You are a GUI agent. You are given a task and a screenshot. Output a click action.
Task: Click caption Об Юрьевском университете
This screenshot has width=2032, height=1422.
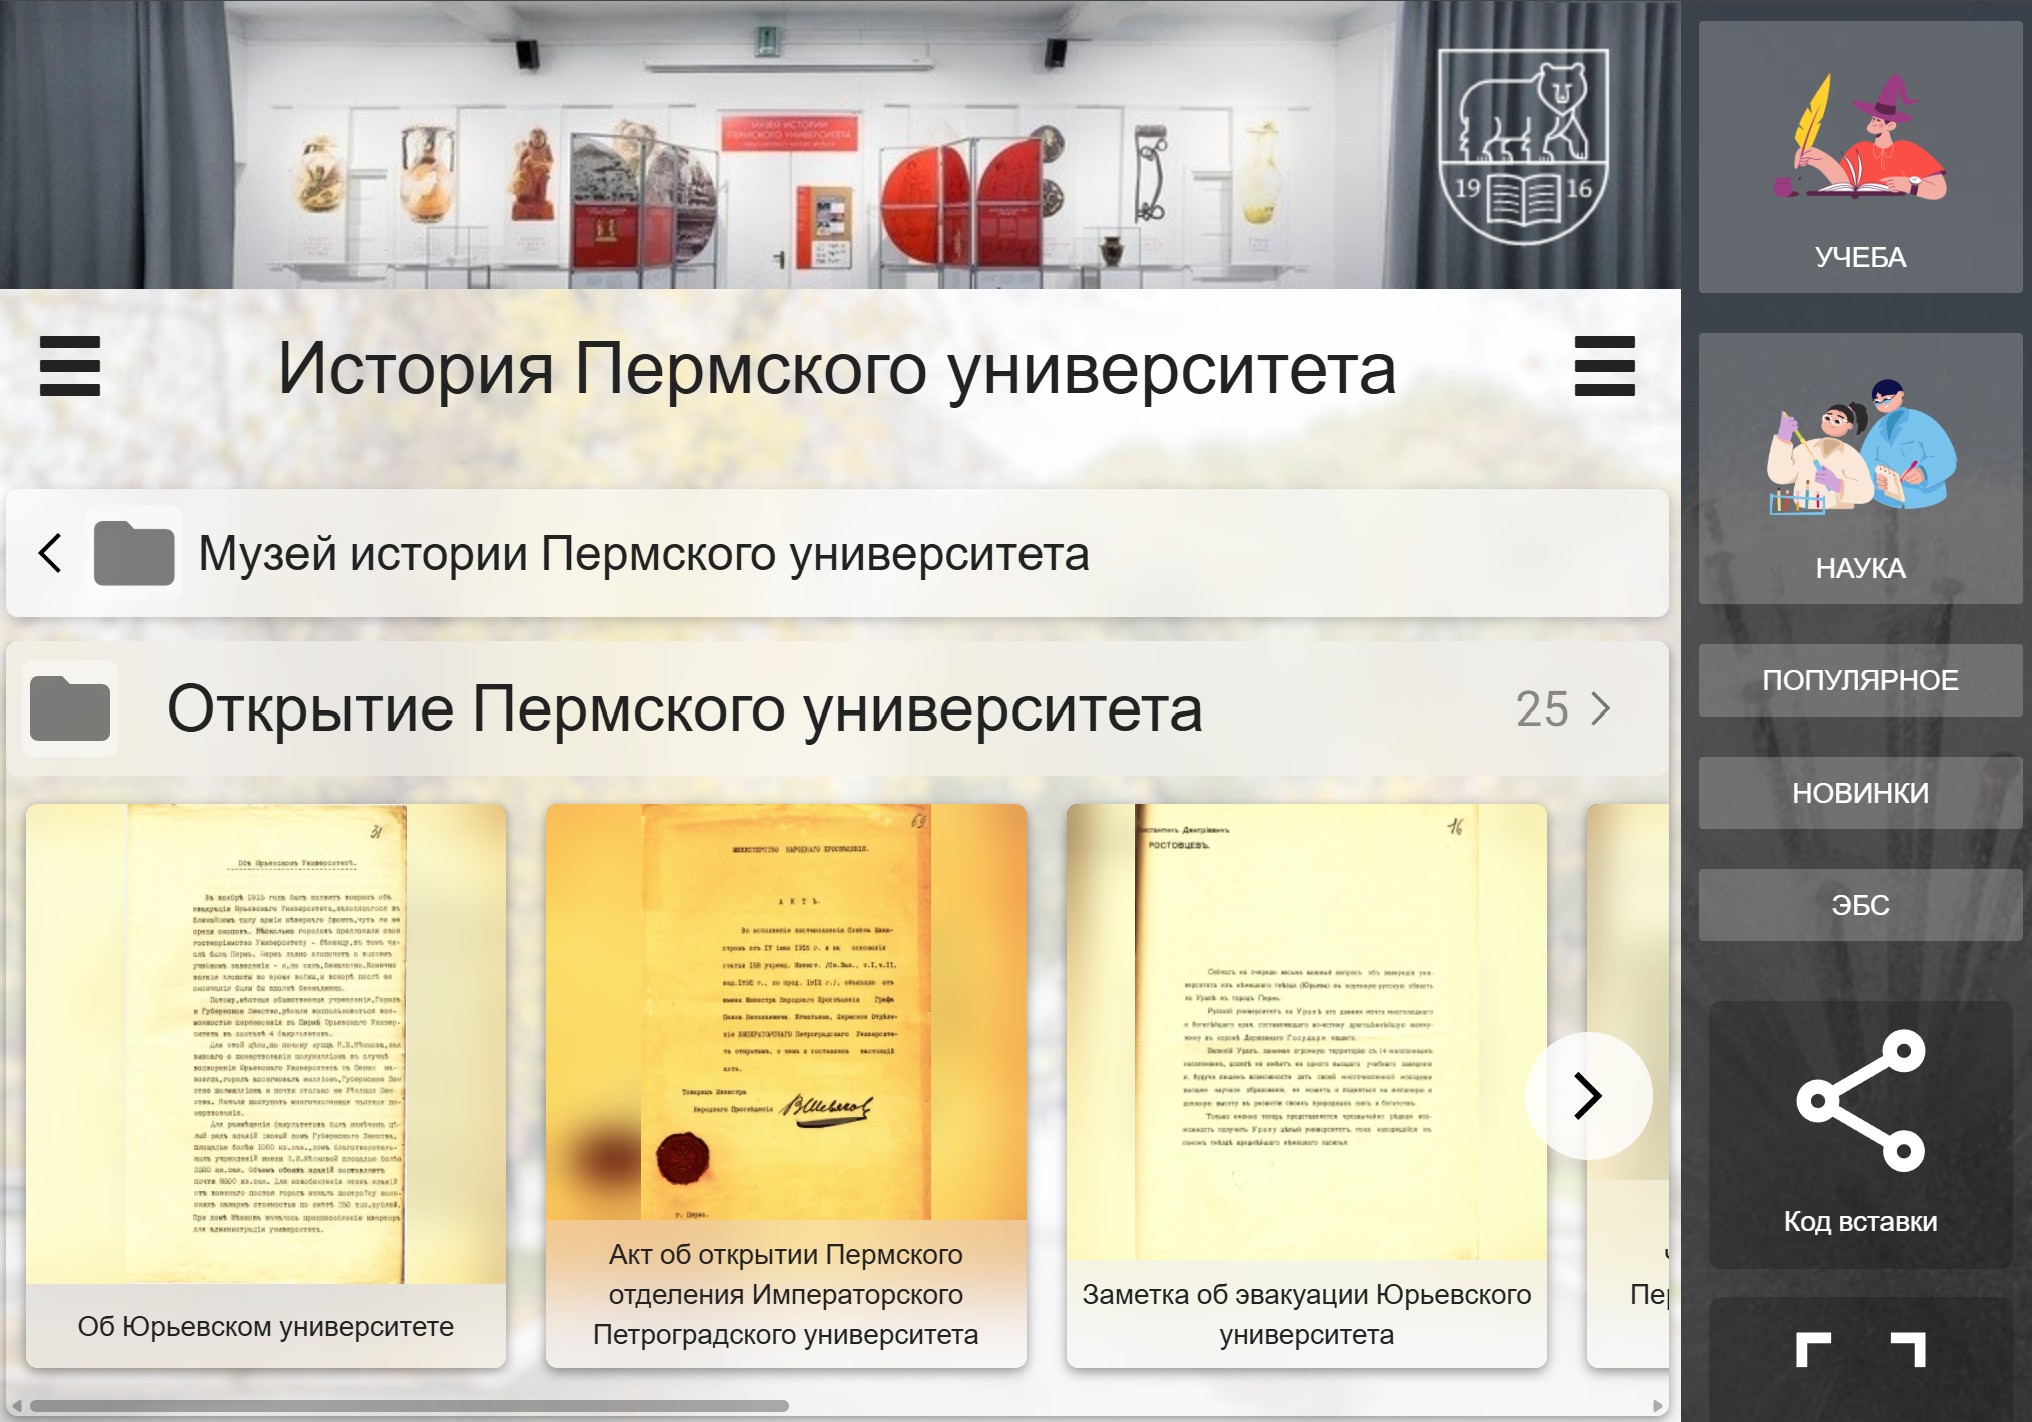[266, 1326]
